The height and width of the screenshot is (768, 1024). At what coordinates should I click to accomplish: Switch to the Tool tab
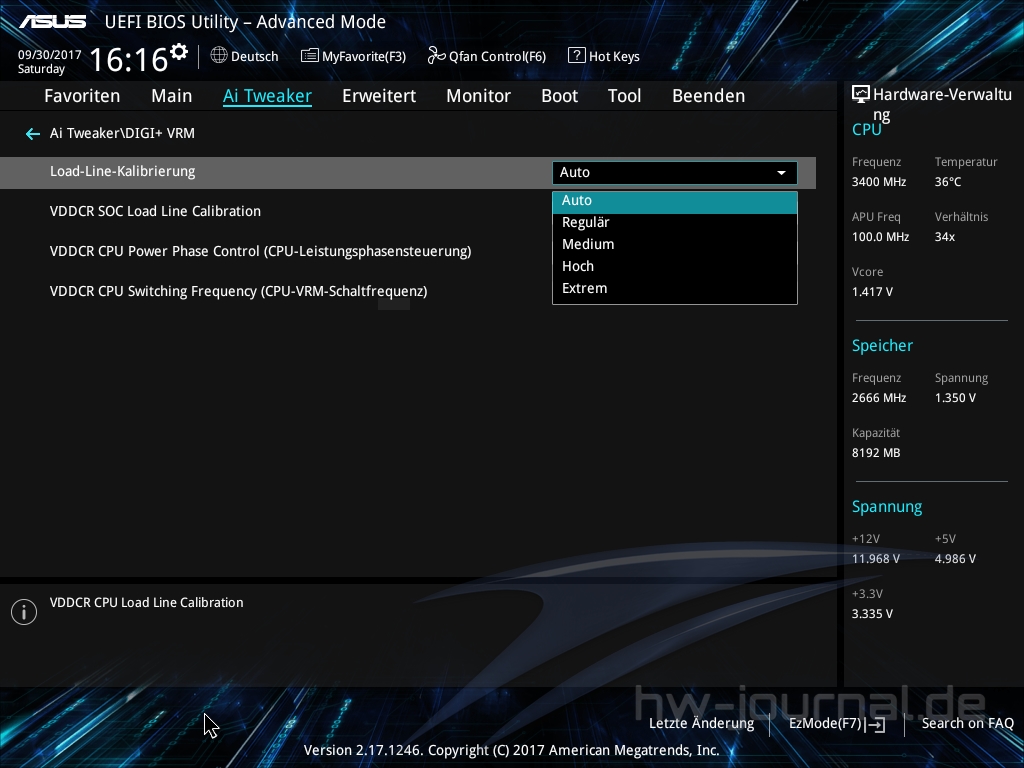pyautogui.click(x=624, y=96)
